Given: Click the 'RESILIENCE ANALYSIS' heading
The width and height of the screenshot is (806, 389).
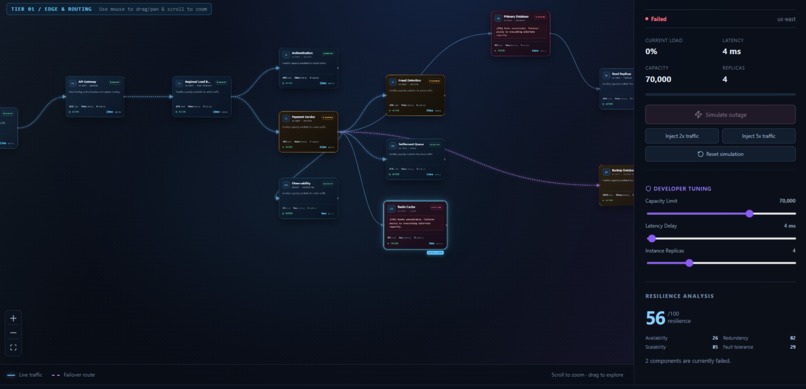Looking at the screenshot, I should pyautogui.click(x=680, y=296).
